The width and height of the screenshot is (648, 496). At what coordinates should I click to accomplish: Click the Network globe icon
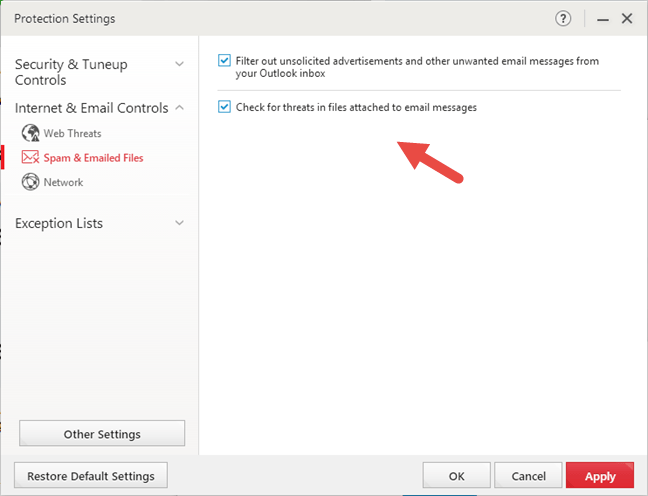31,182
